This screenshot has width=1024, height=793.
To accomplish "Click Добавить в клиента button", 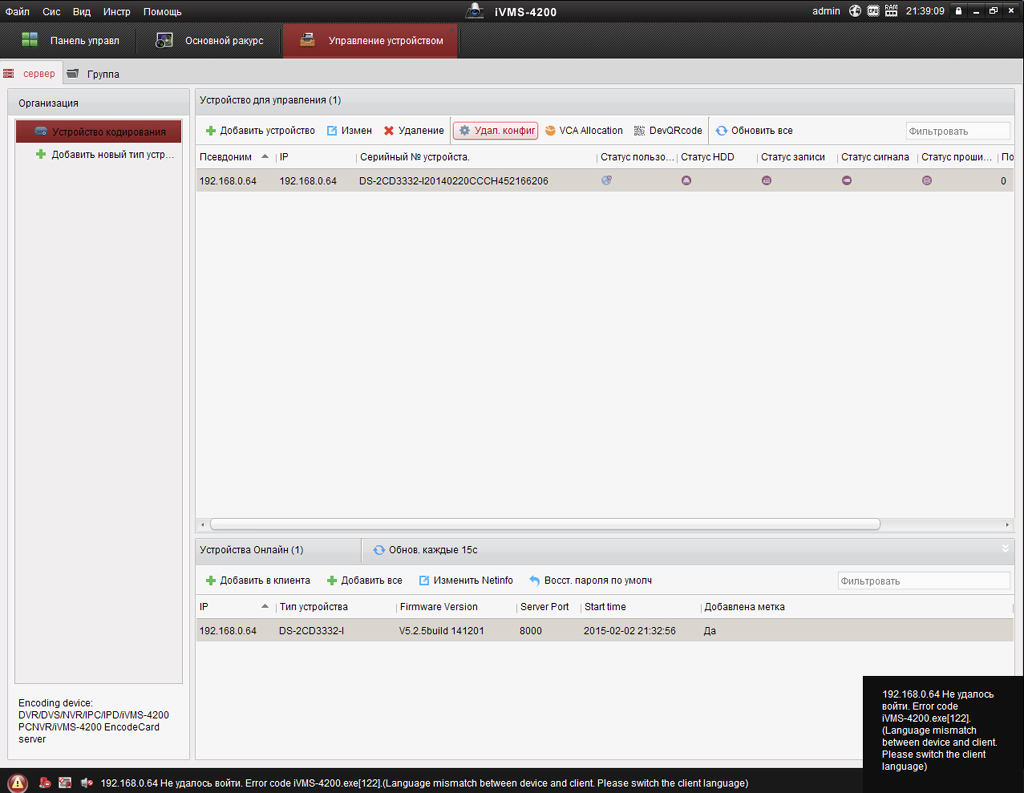I will pyautogui.click(x=258, y=580).
